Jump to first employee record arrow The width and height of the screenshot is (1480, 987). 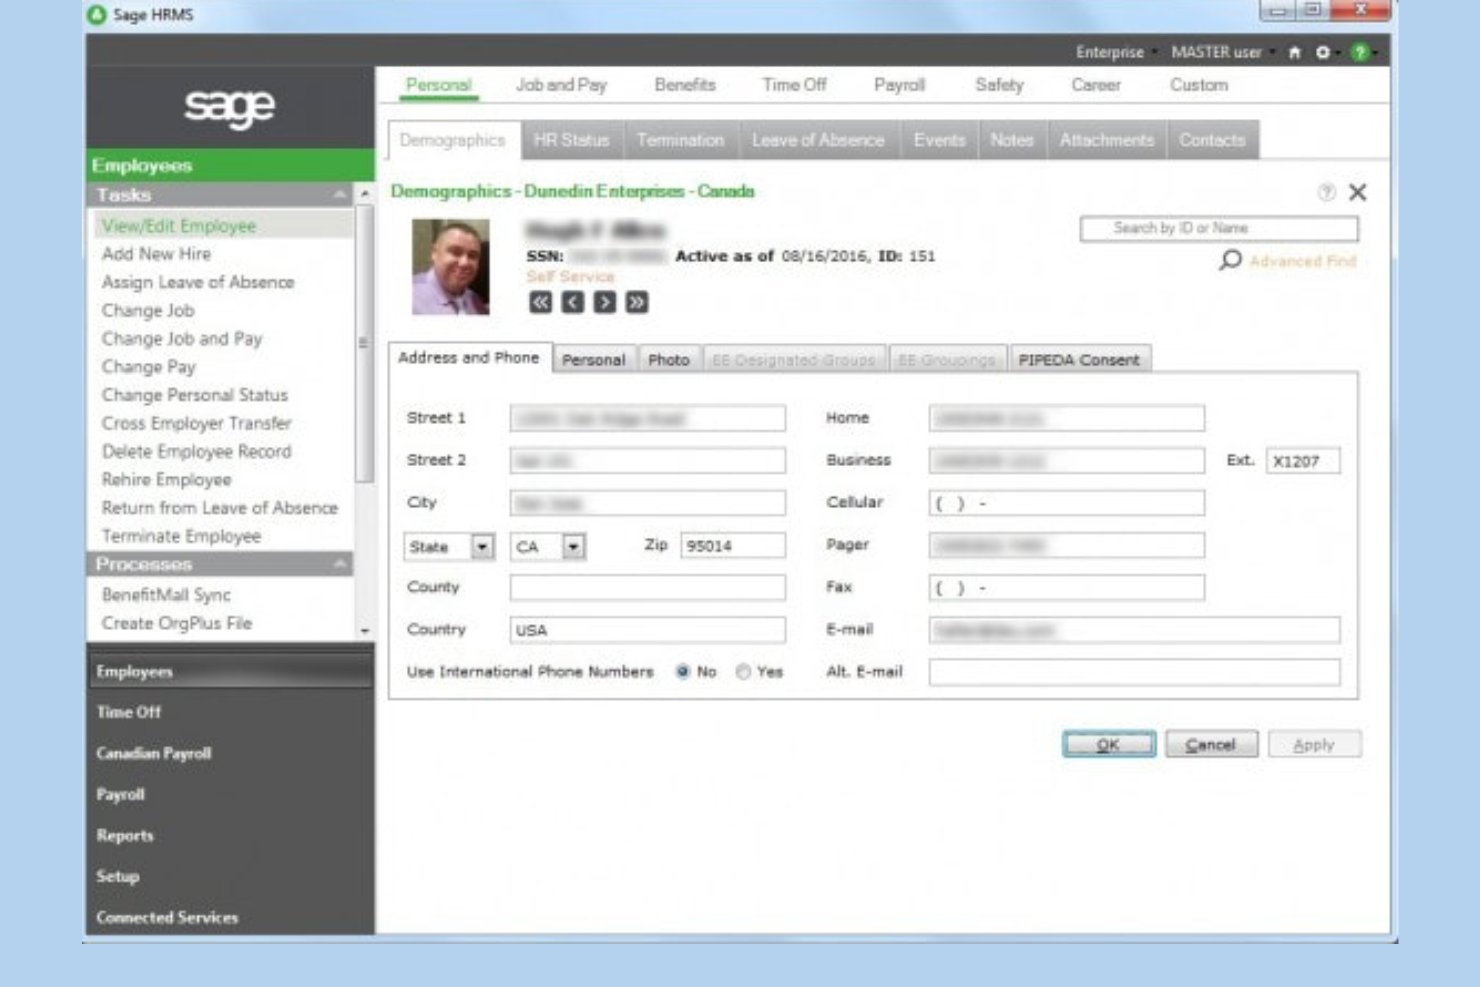540,302
